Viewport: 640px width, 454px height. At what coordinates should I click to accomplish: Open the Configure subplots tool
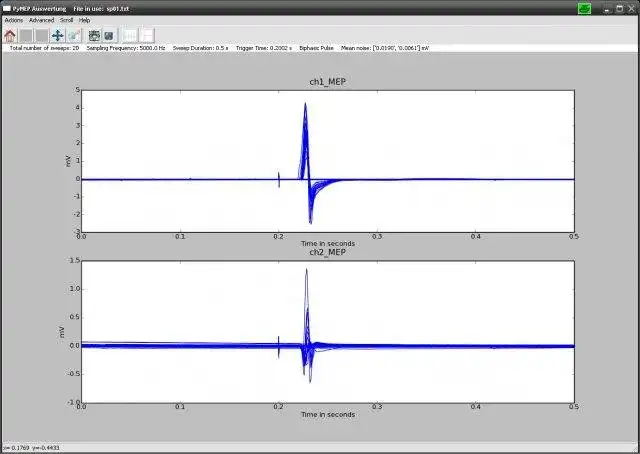click(x=94, y=35)
